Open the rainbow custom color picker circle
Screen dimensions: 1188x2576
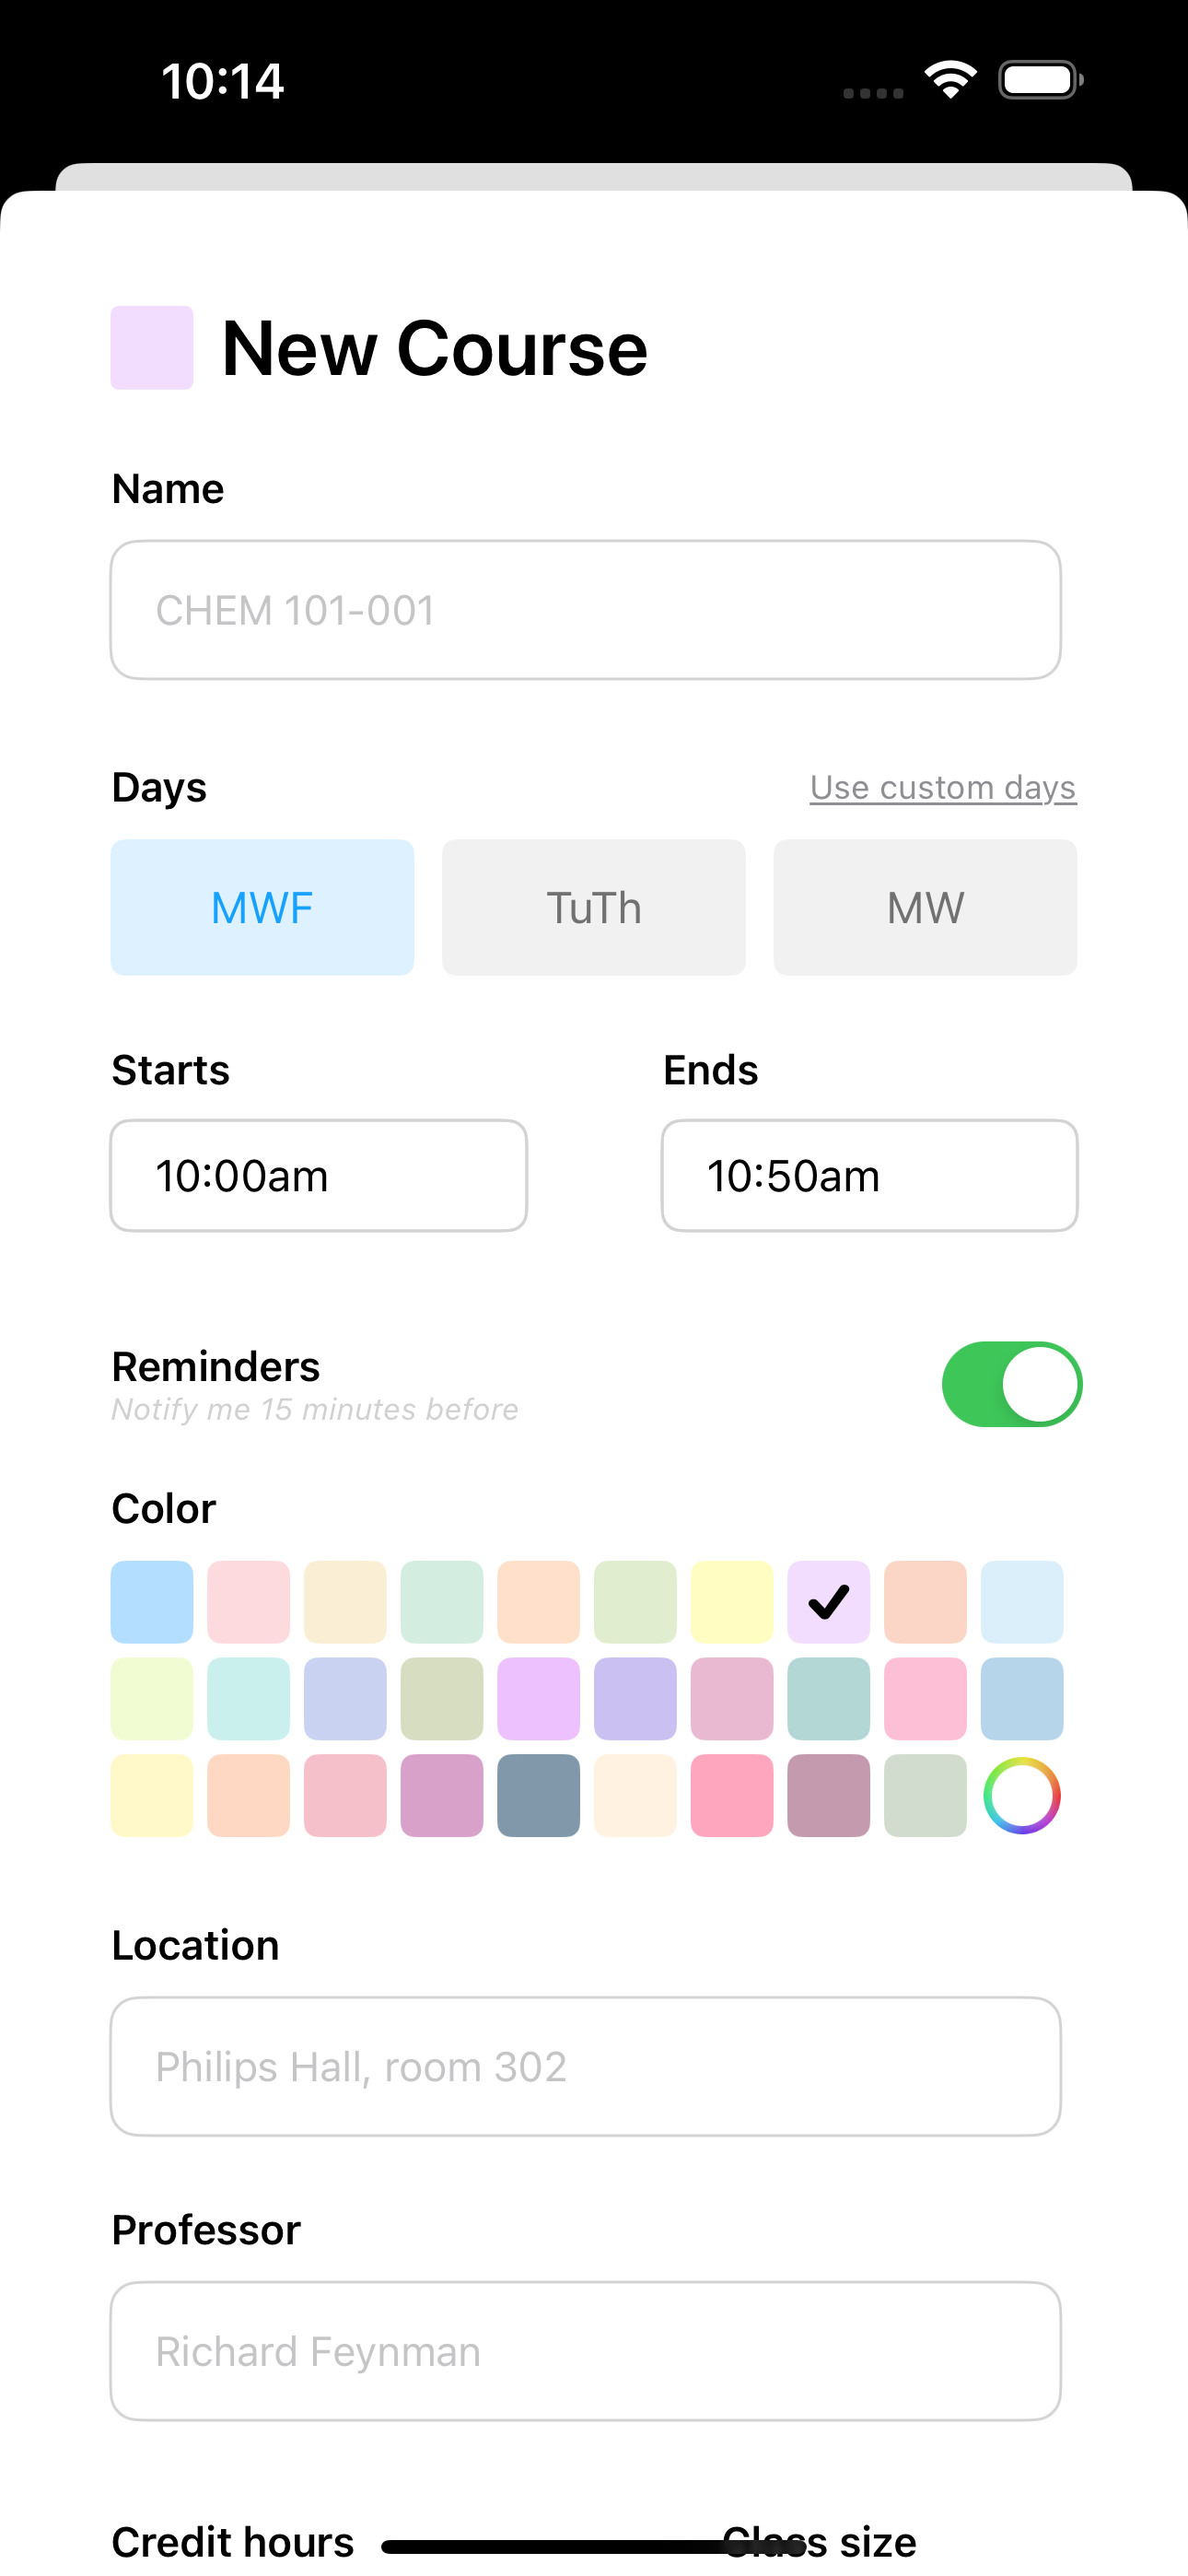click(1021, 1795)
